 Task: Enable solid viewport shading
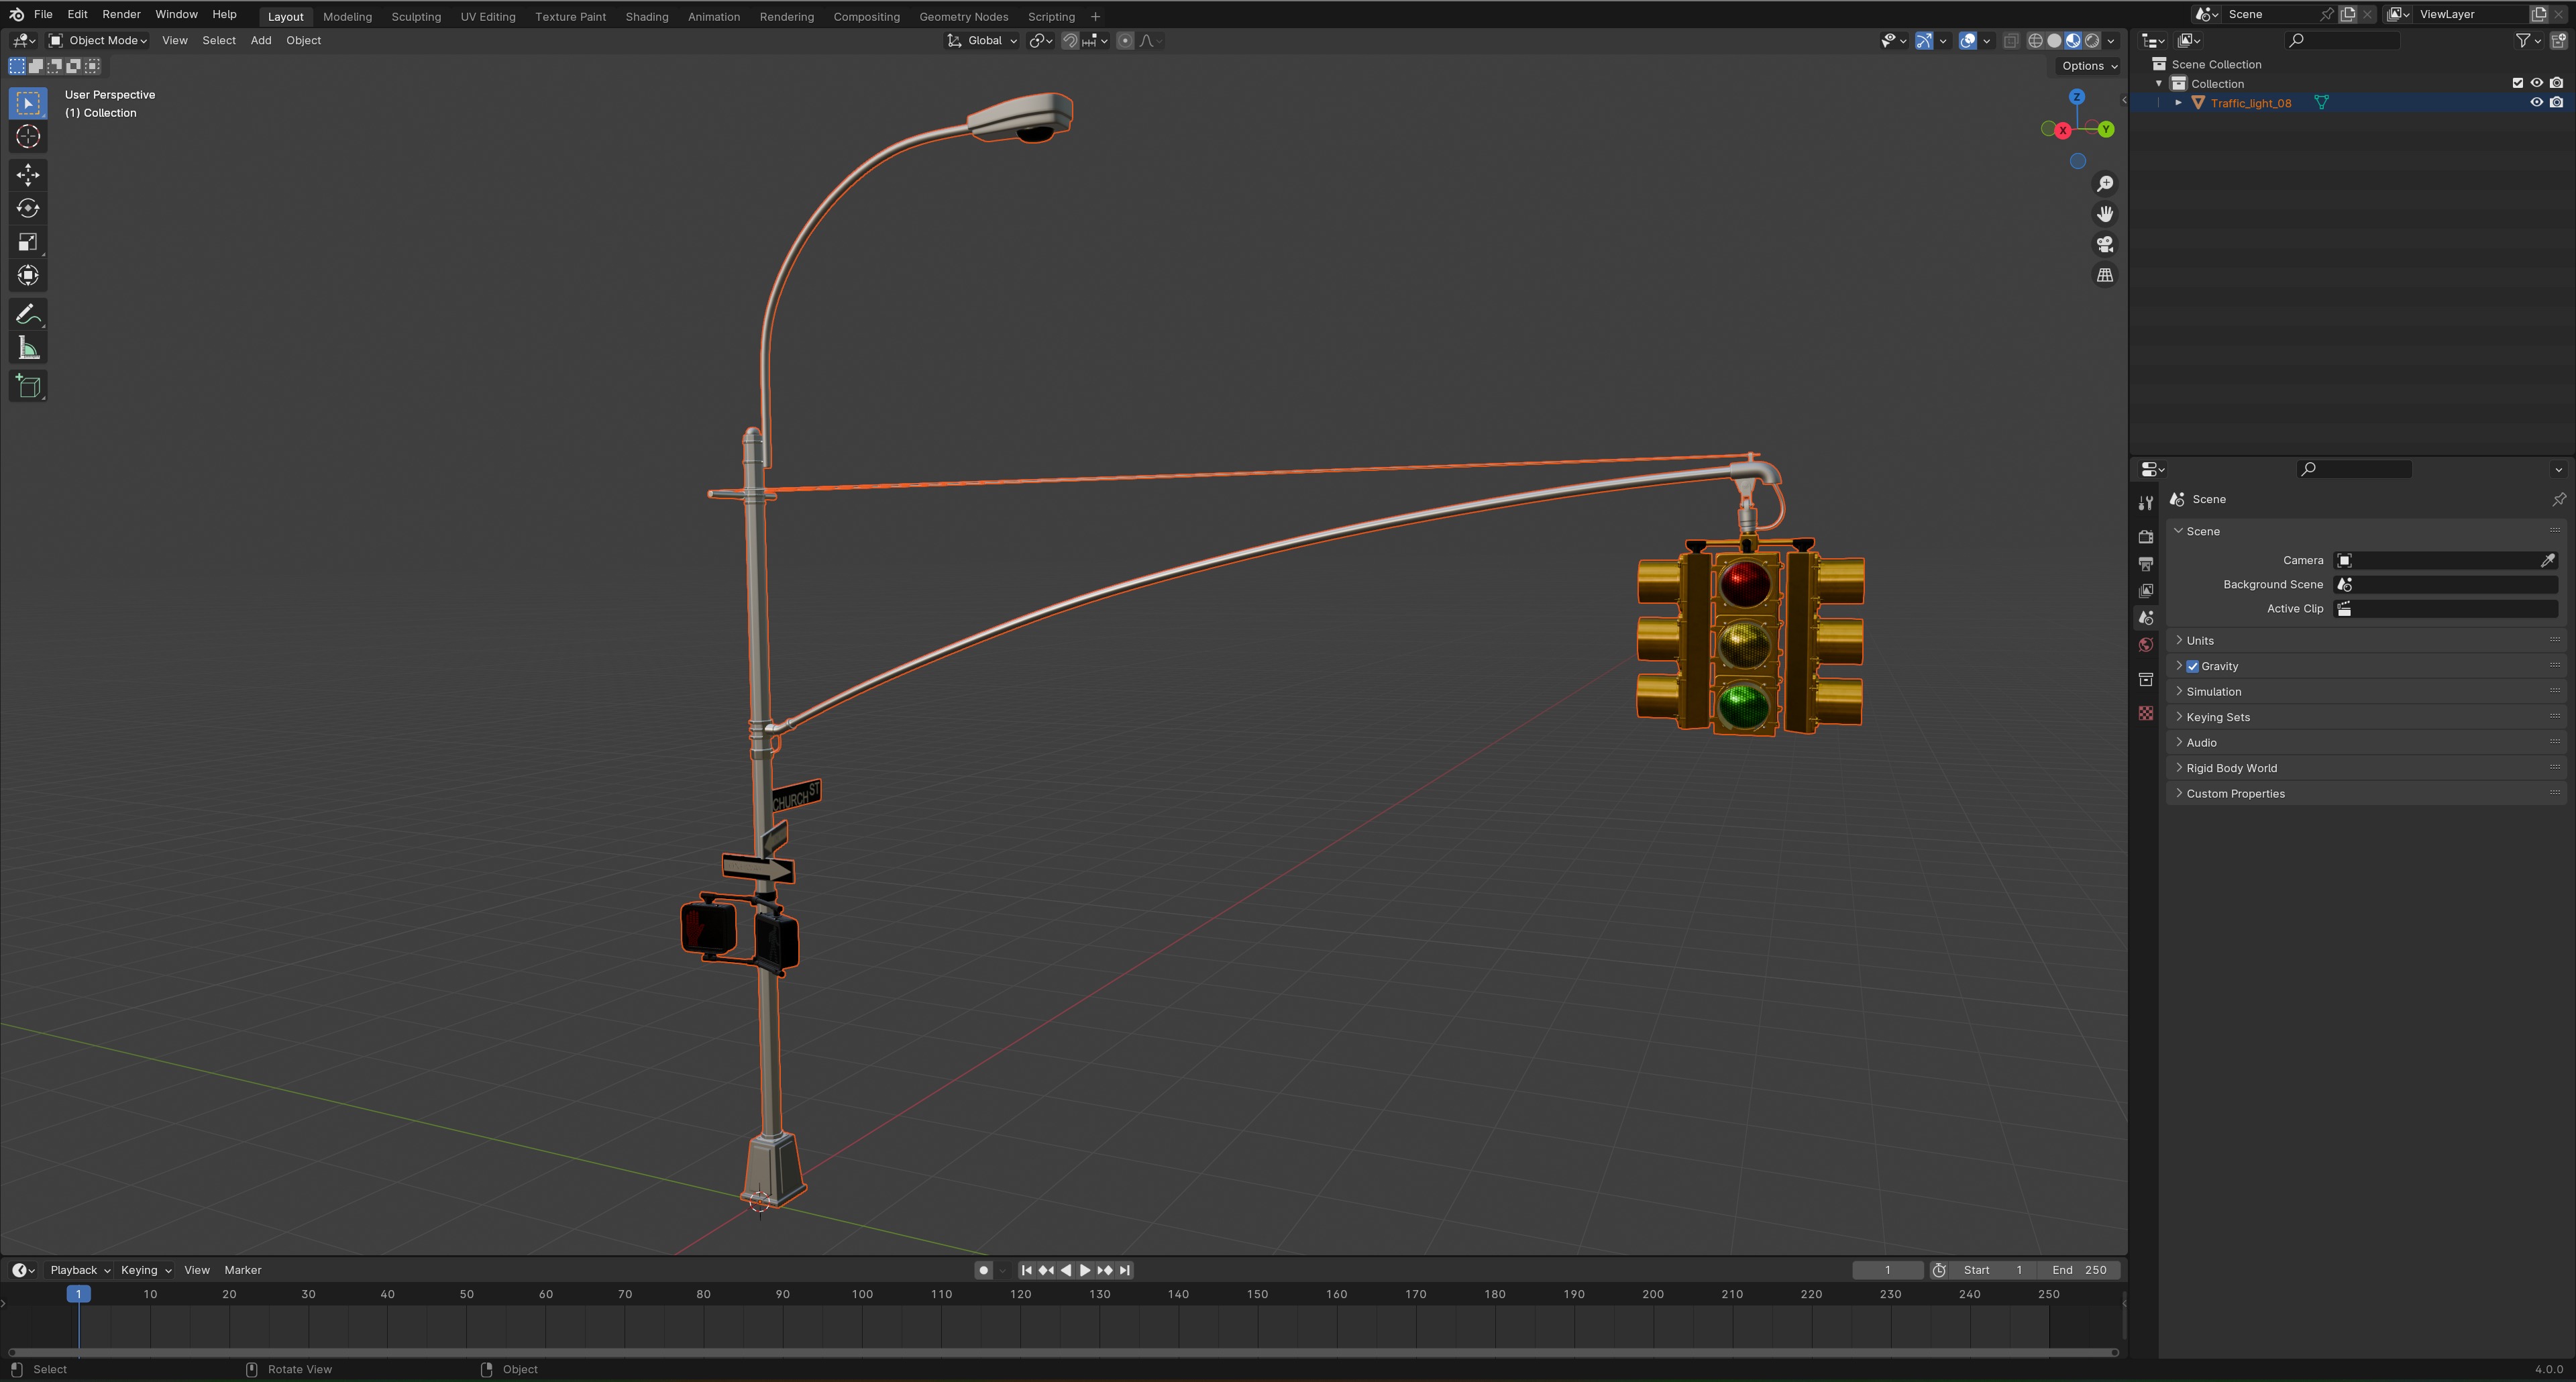point(2054,41)
